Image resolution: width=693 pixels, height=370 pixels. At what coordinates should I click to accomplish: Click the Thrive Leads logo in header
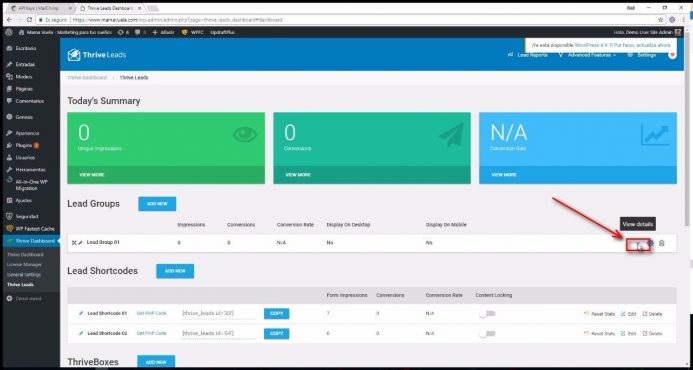click(x=97, y=55)
